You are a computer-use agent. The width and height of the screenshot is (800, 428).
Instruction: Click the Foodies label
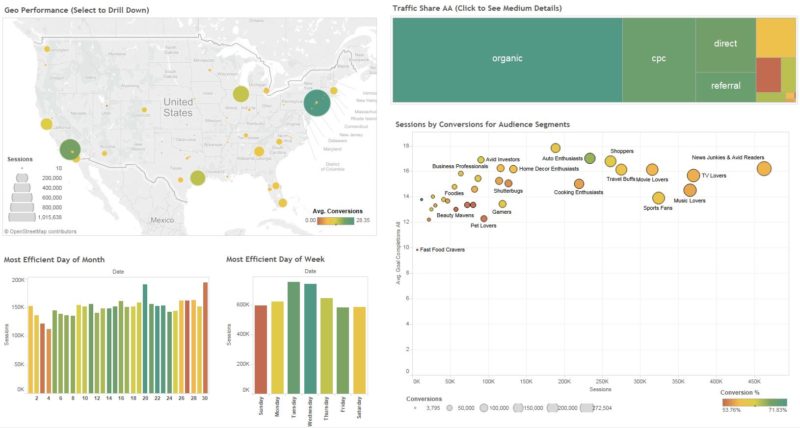click(x=454, y=193)
